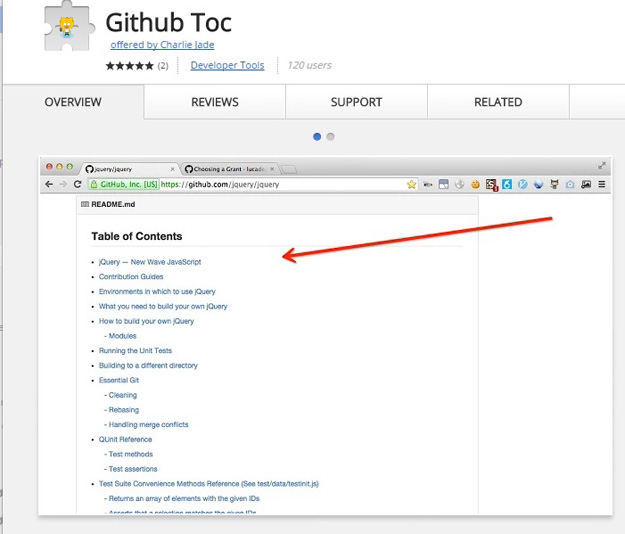Open 'Test Suite Convenience Methods Reference' link
625x534 pixels.
click(x=209, y=483)
